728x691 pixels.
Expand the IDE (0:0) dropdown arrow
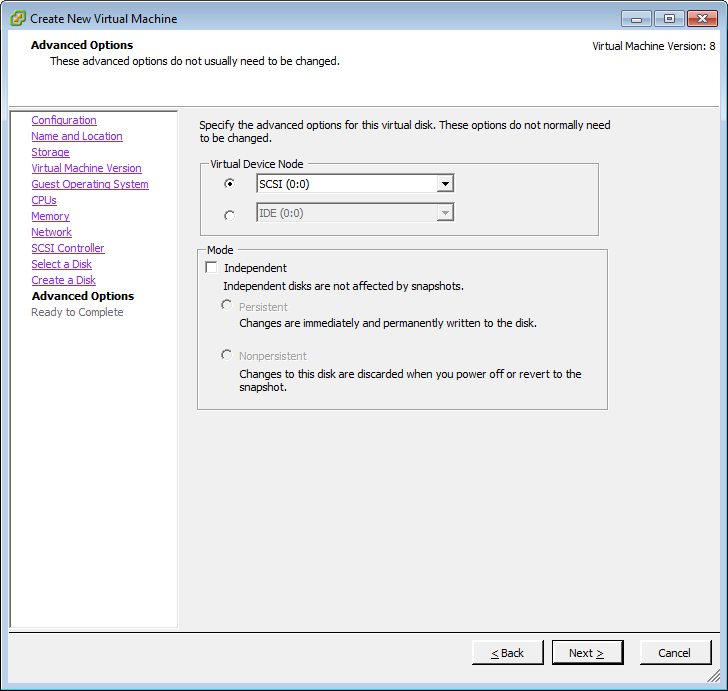[x=446, y=213]
